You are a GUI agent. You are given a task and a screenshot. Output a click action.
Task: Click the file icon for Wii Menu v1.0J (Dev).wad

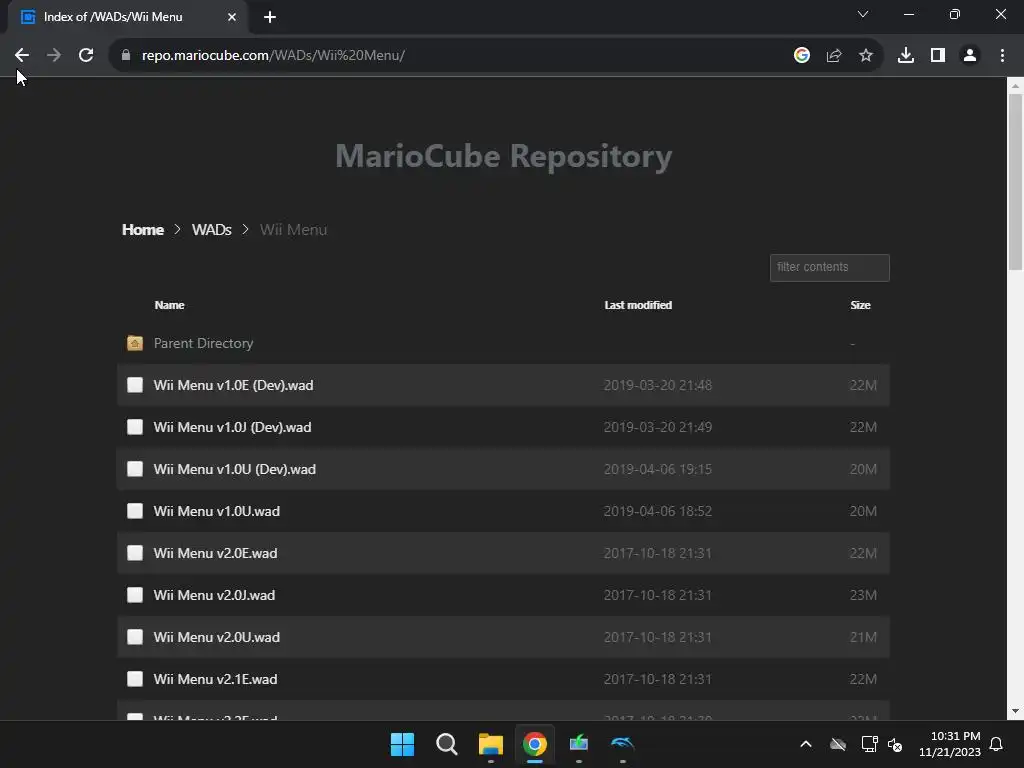coord(135,426)
